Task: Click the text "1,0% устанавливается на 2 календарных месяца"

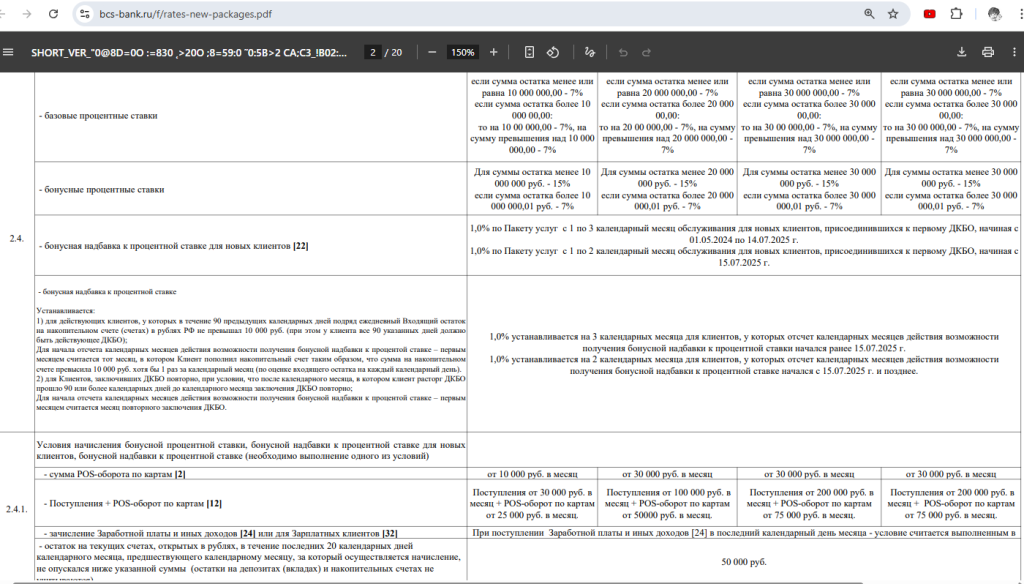Action: [744, 365]
